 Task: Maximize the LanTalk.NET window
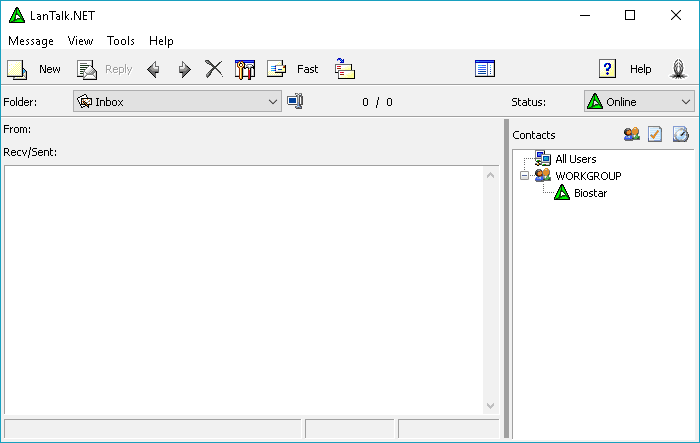pos(630,15)
